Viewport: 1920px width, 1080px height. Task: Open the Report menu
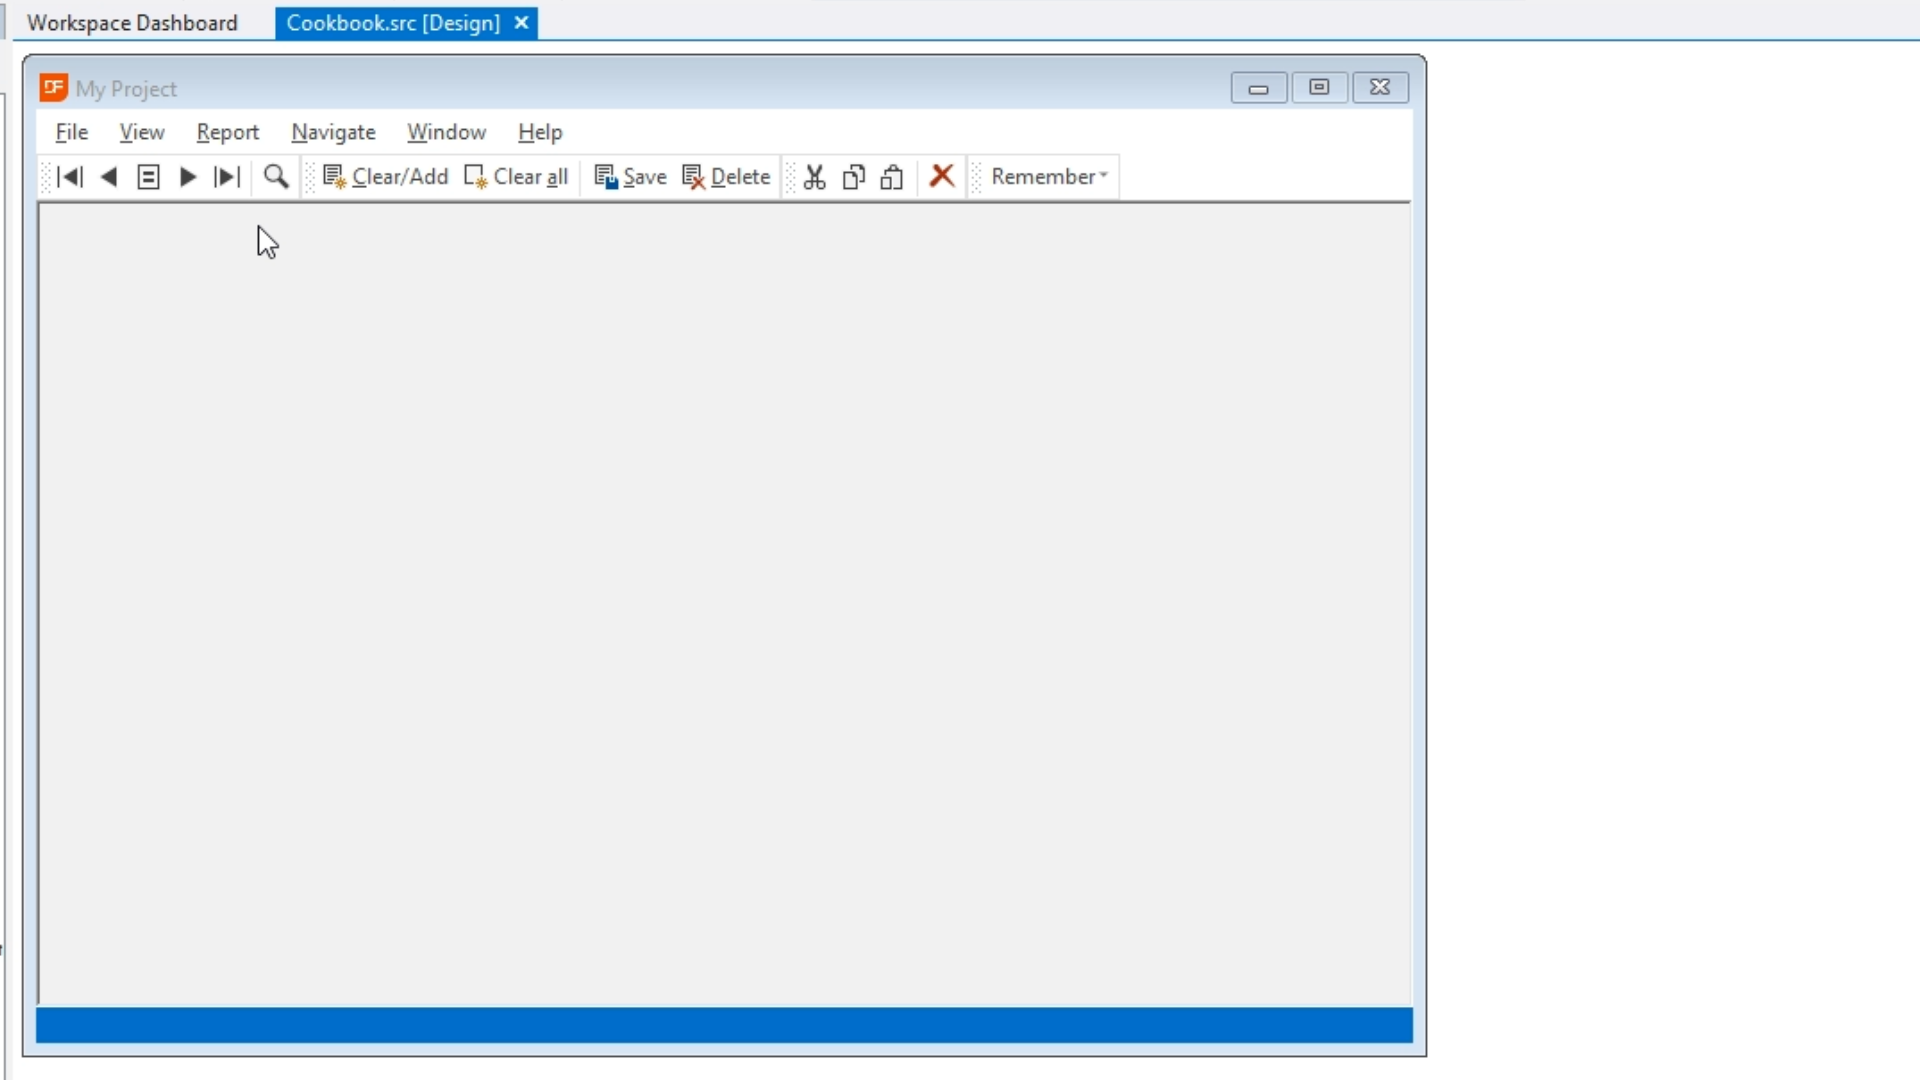tap(227, 132)
